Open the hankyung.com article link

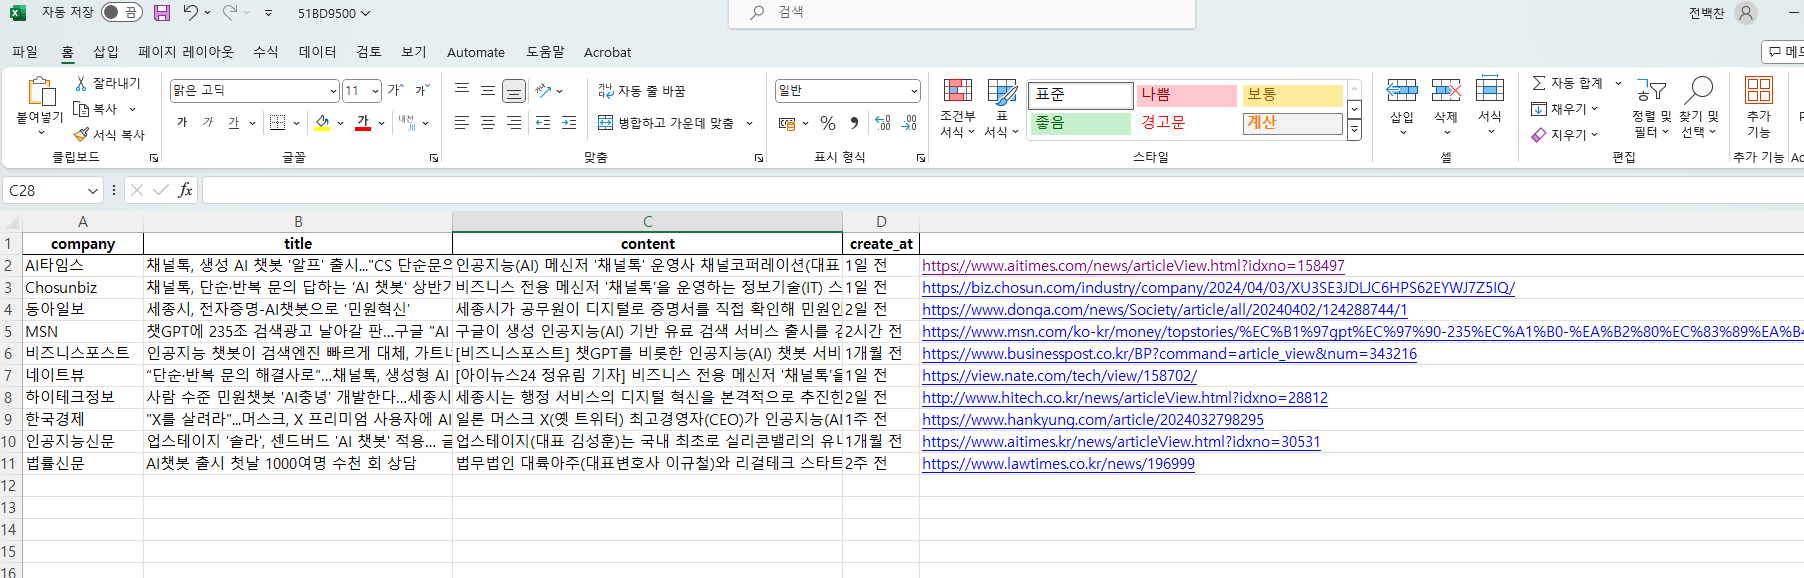[x=1093, y=420]
